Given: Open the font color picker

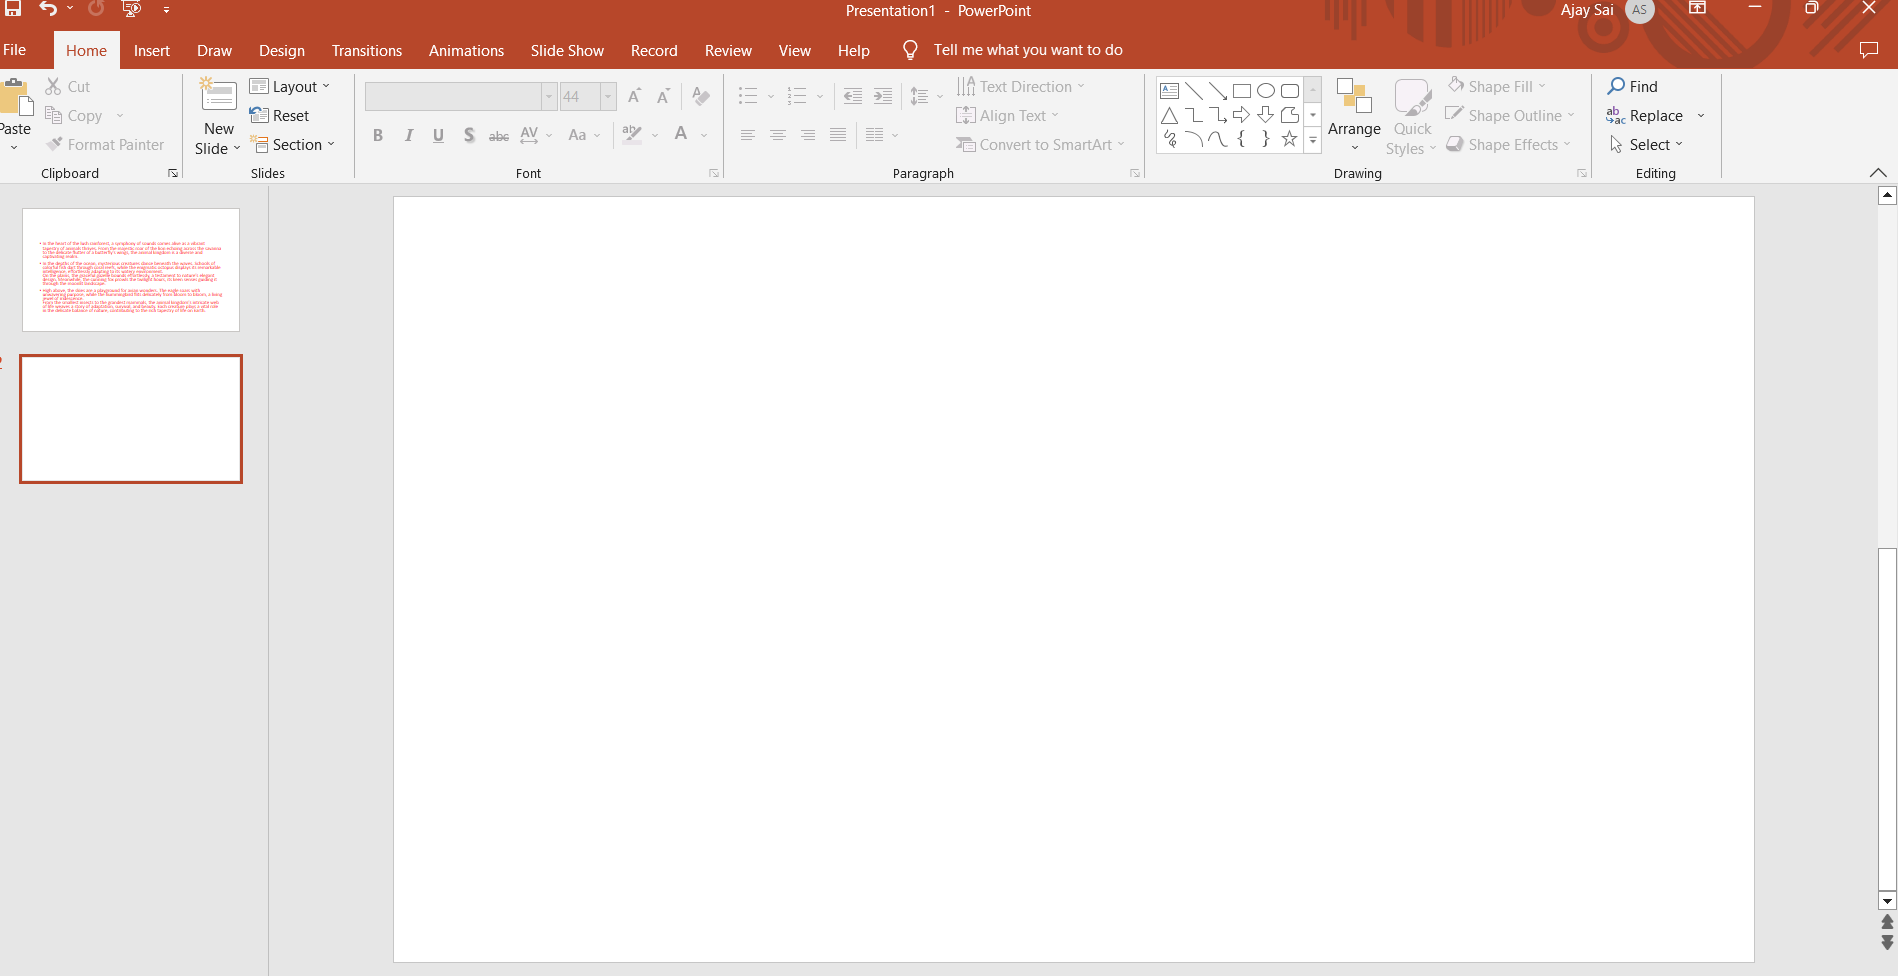Looking at the screenshot, I should click(x=681, y=135).
